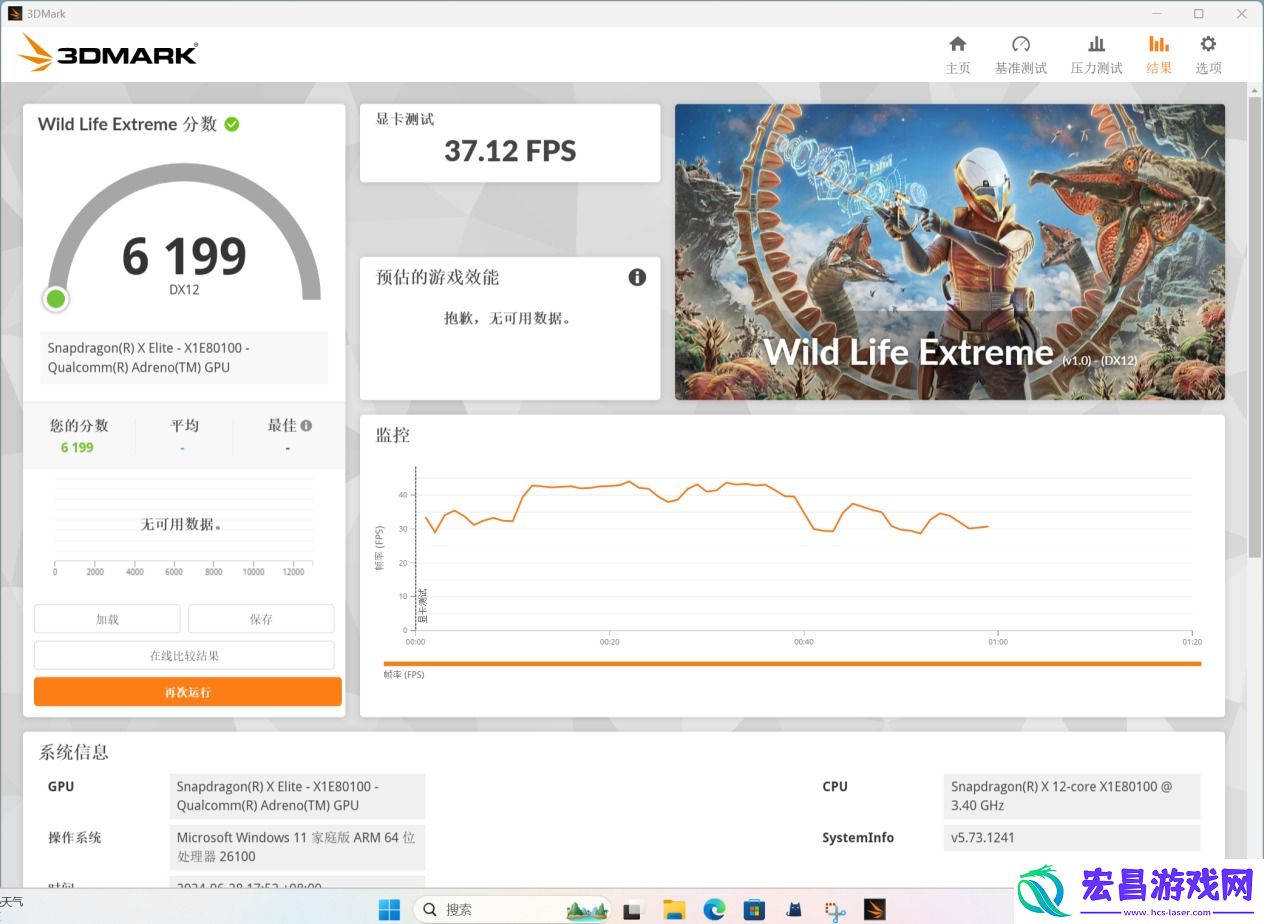
Task: Click the 监控 monitoring heading
Action: tap(393, 435)
